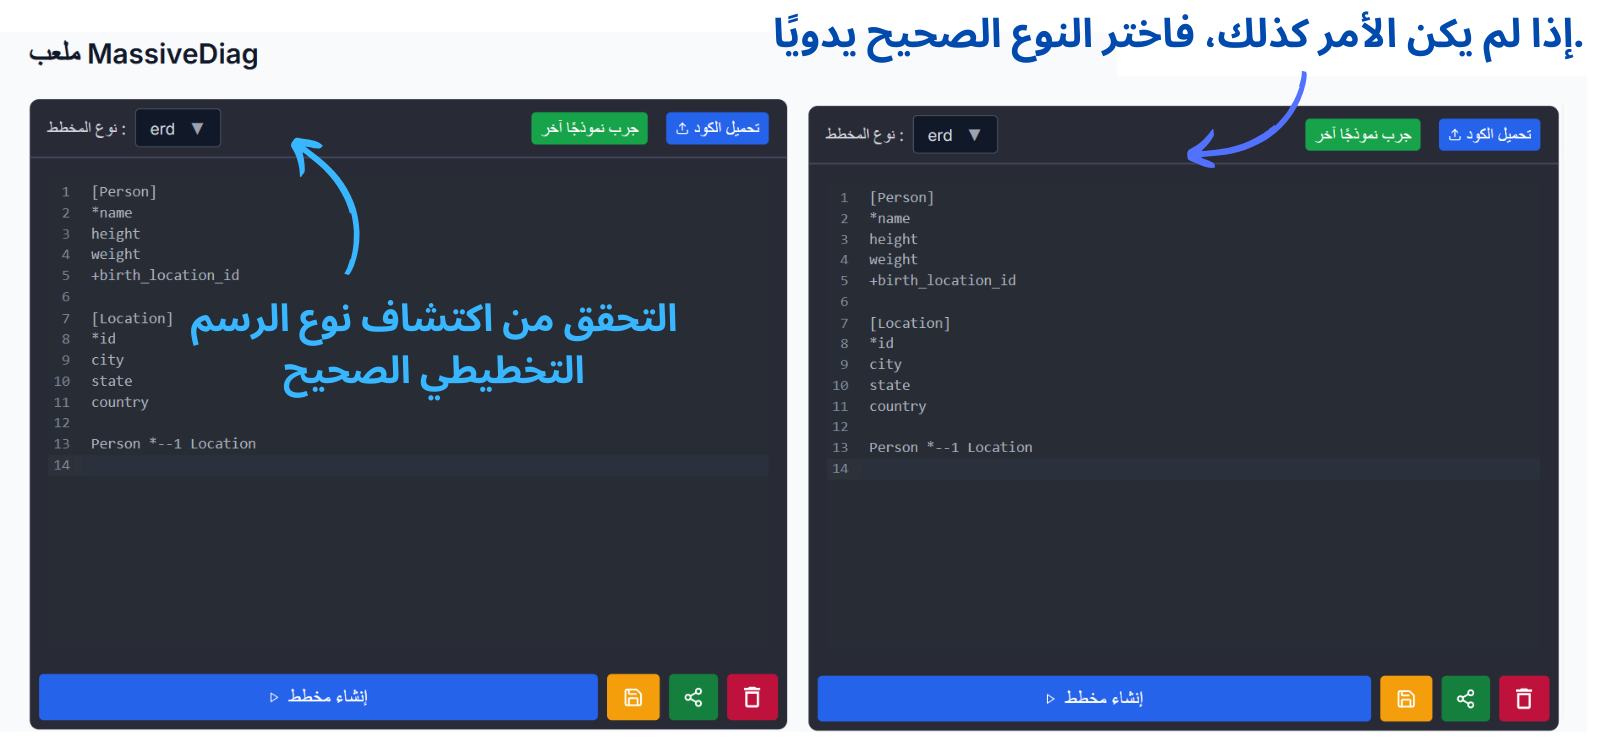
Task: Click the green share icon in right panel
Action: click(x=1465, y=699)
